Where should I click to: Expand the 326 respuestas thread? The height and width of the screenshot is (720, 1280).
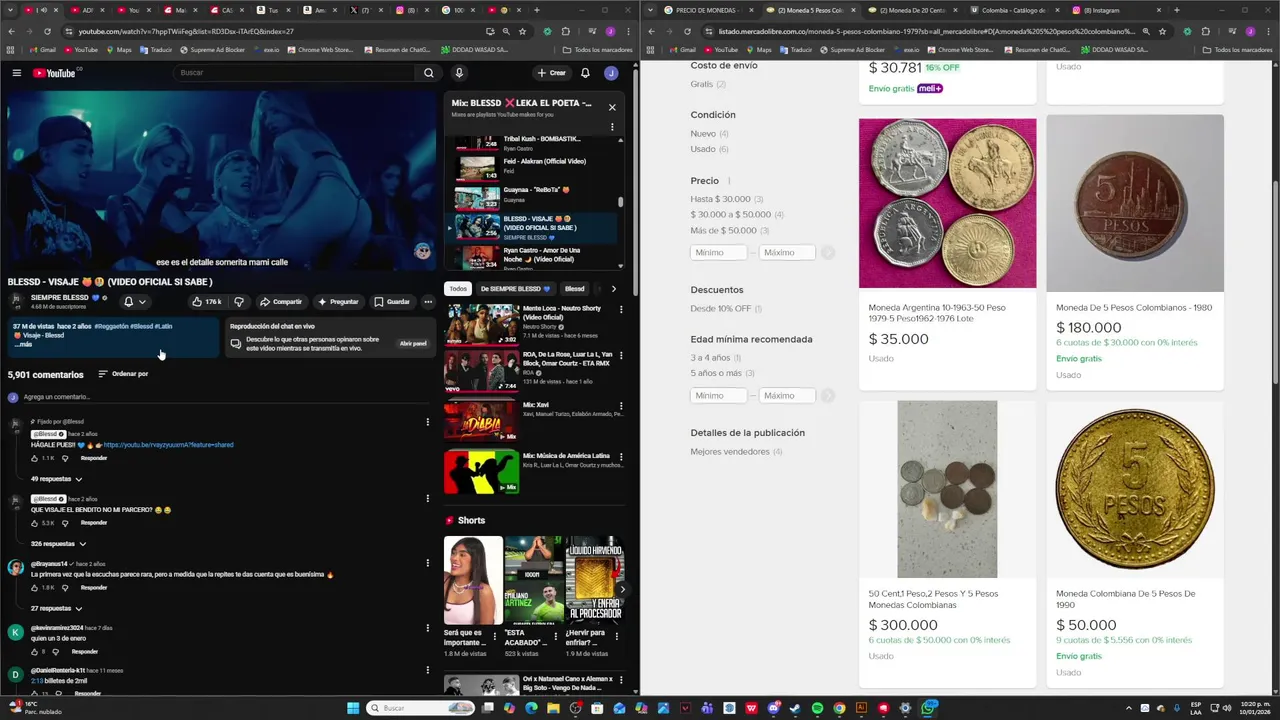(x=58, y=544)
